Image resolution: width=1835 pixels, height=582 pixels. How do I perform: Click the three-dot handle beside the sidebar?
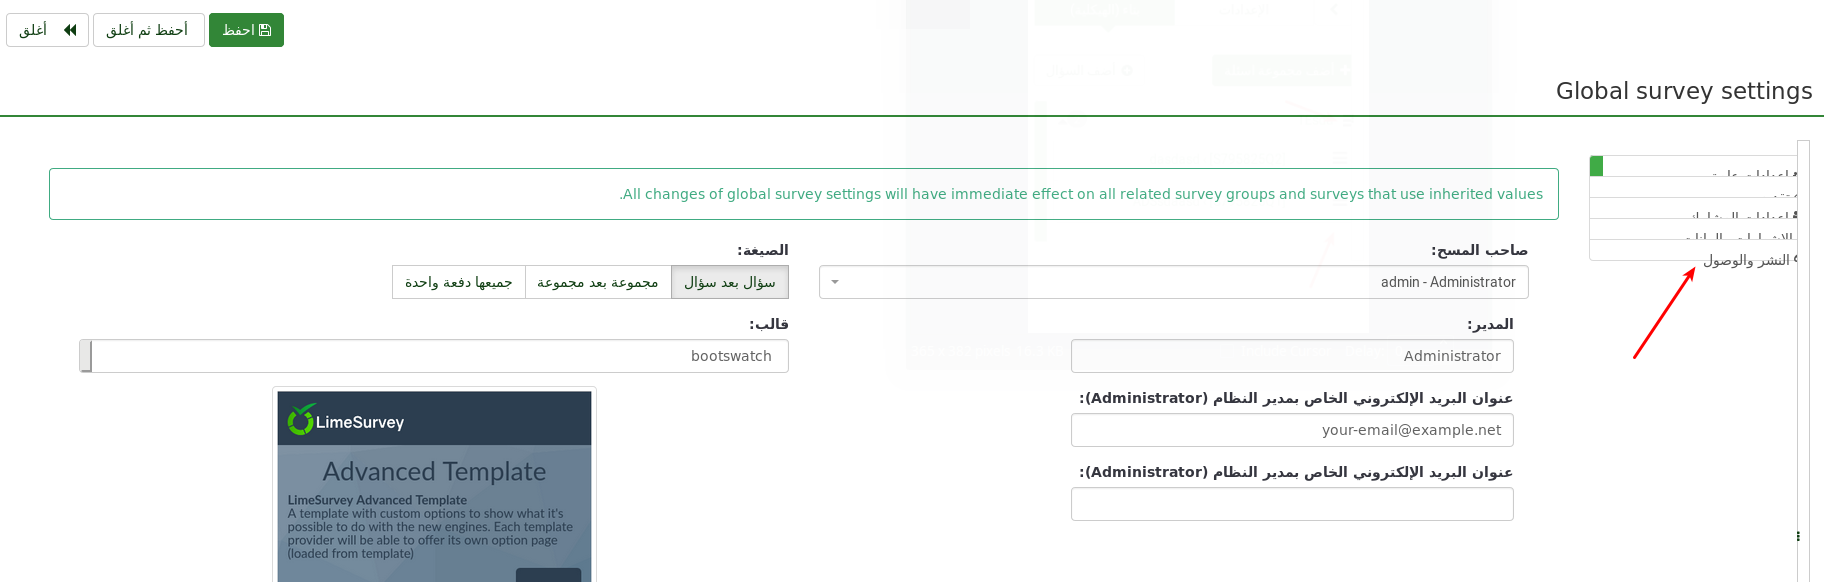[x=1798, y=537]
